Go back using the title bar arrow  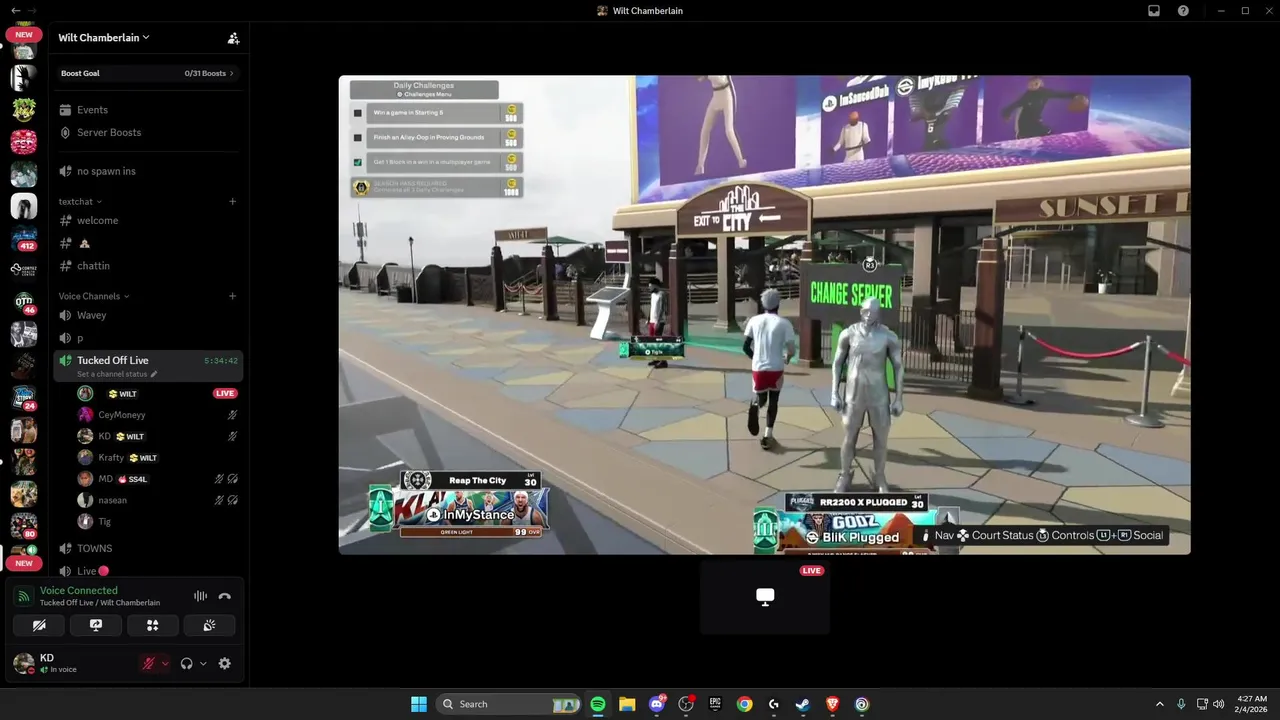point(15,10)
